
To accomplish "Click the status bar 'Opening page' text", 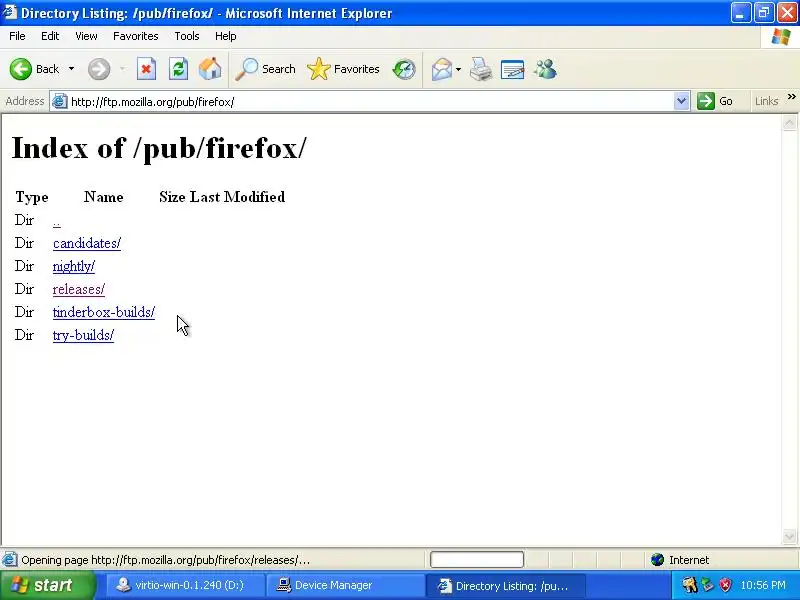I will click(165, 560).
